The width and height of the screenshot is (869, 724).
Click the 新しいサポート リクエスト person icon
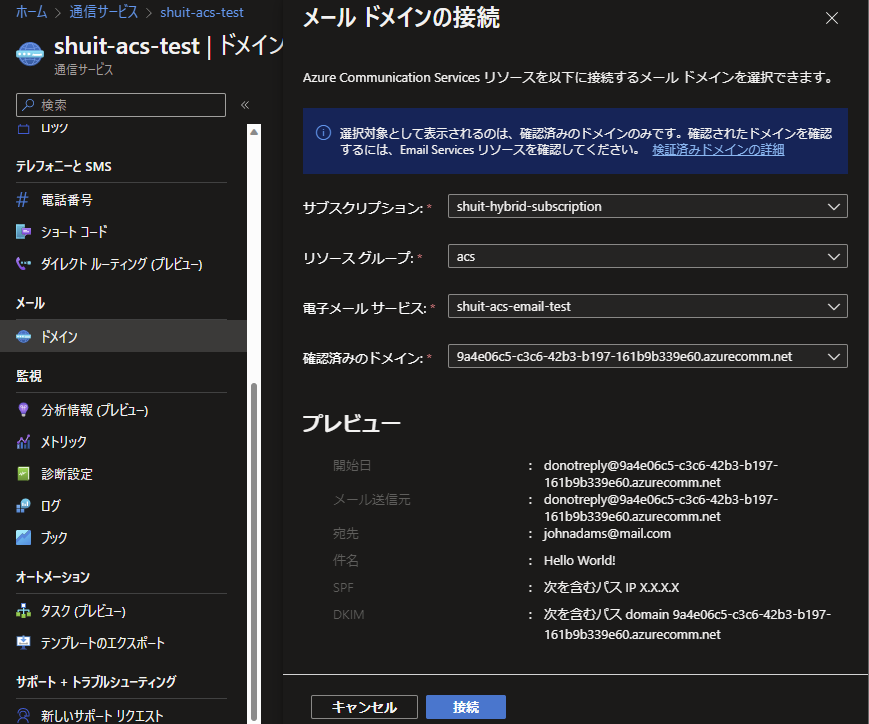pyautogui.click(x=23, y=716)
